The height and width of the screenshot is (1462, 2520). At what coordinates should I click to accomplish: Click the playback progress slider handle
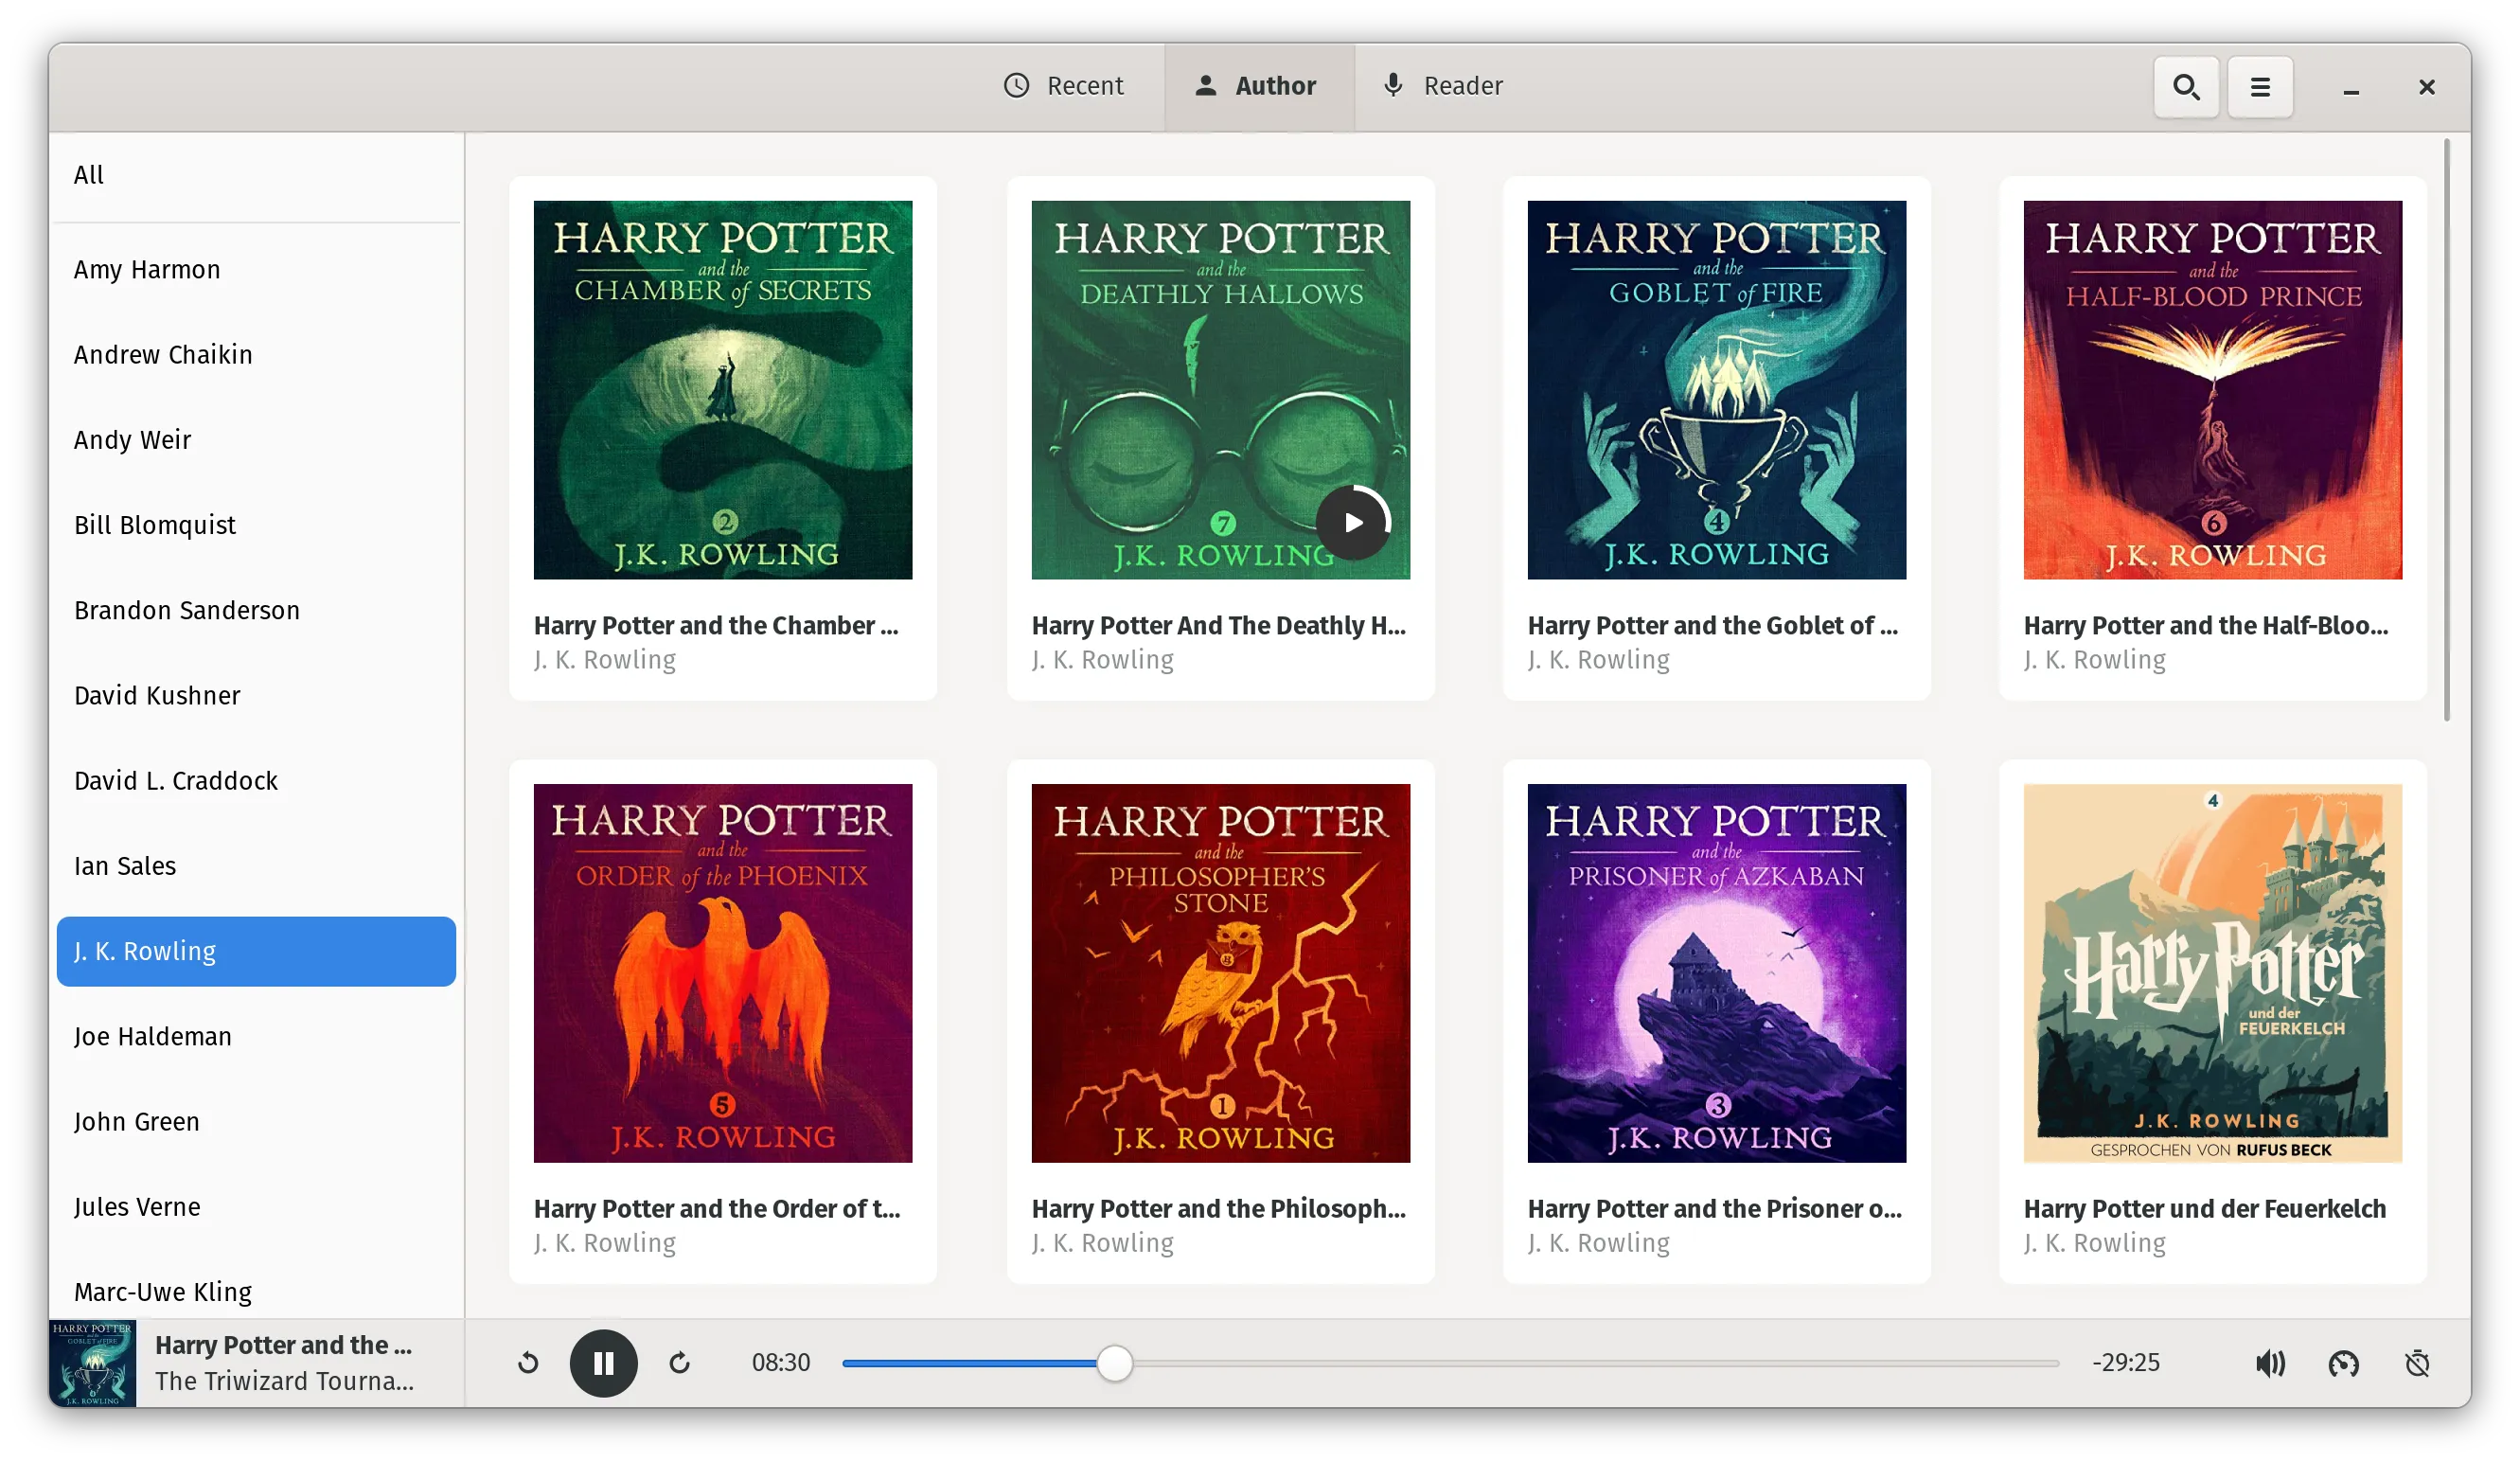coord(1114,1363)
